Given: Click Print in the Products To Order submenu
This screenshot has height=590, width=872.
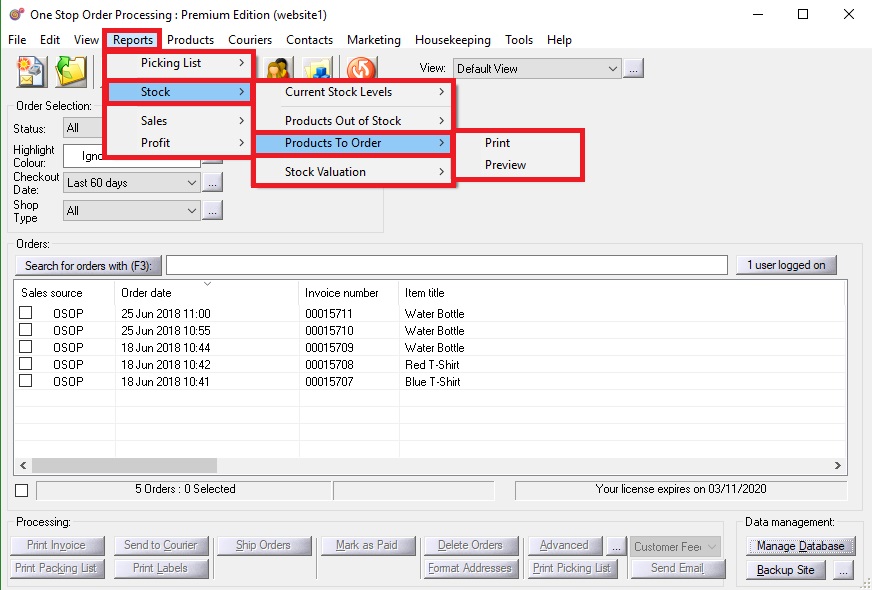Looking at the screenshot, I should pos(519,143).
